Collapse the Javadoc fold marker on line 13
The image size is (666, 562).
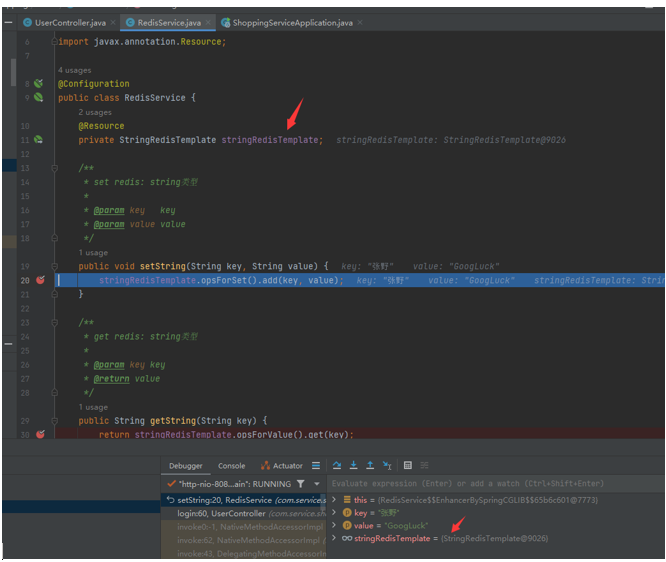(x=54, y=168)
